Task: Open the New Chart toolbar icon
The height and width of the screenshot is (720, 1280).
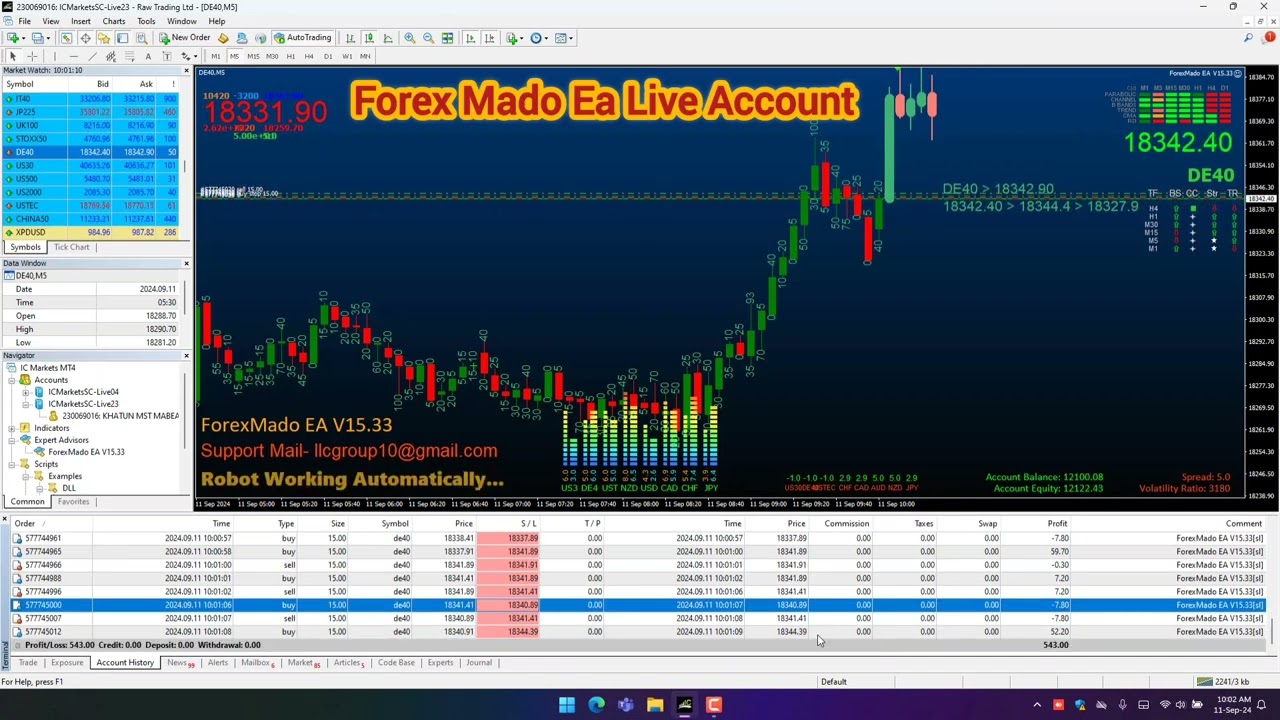Action: 15,38
